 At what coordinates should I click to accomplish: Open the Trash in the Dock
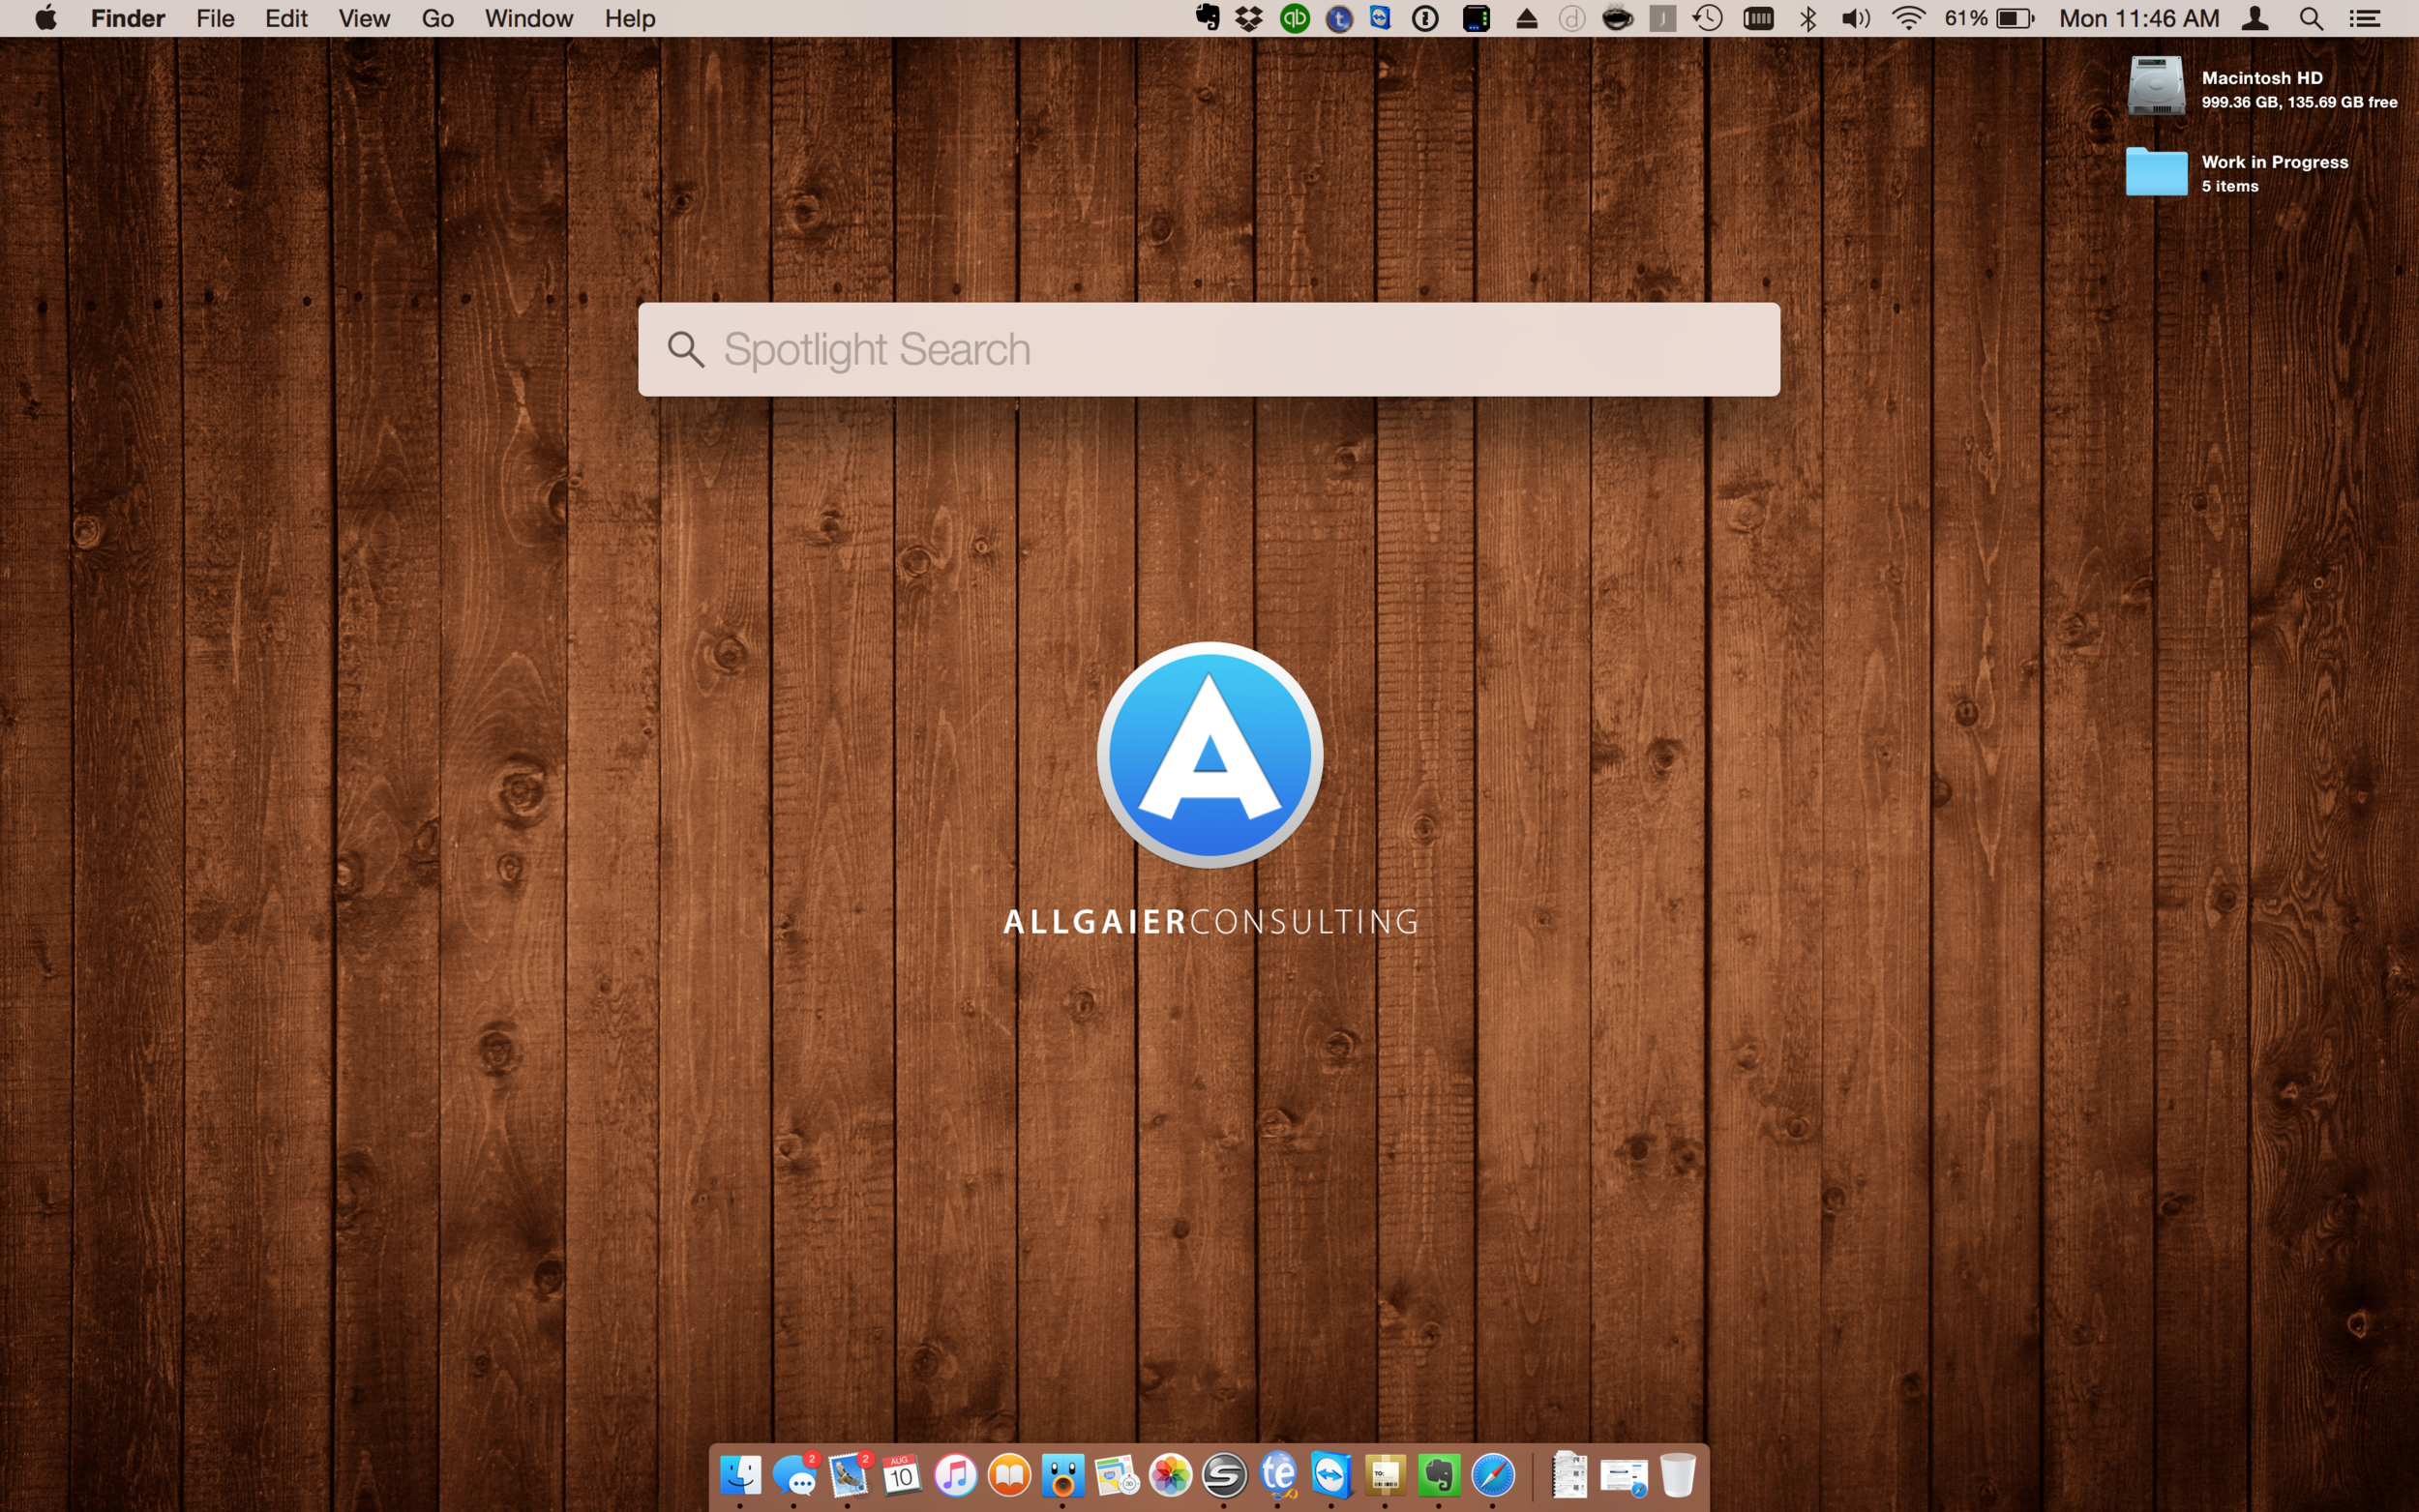(x=1678, y=1474)
